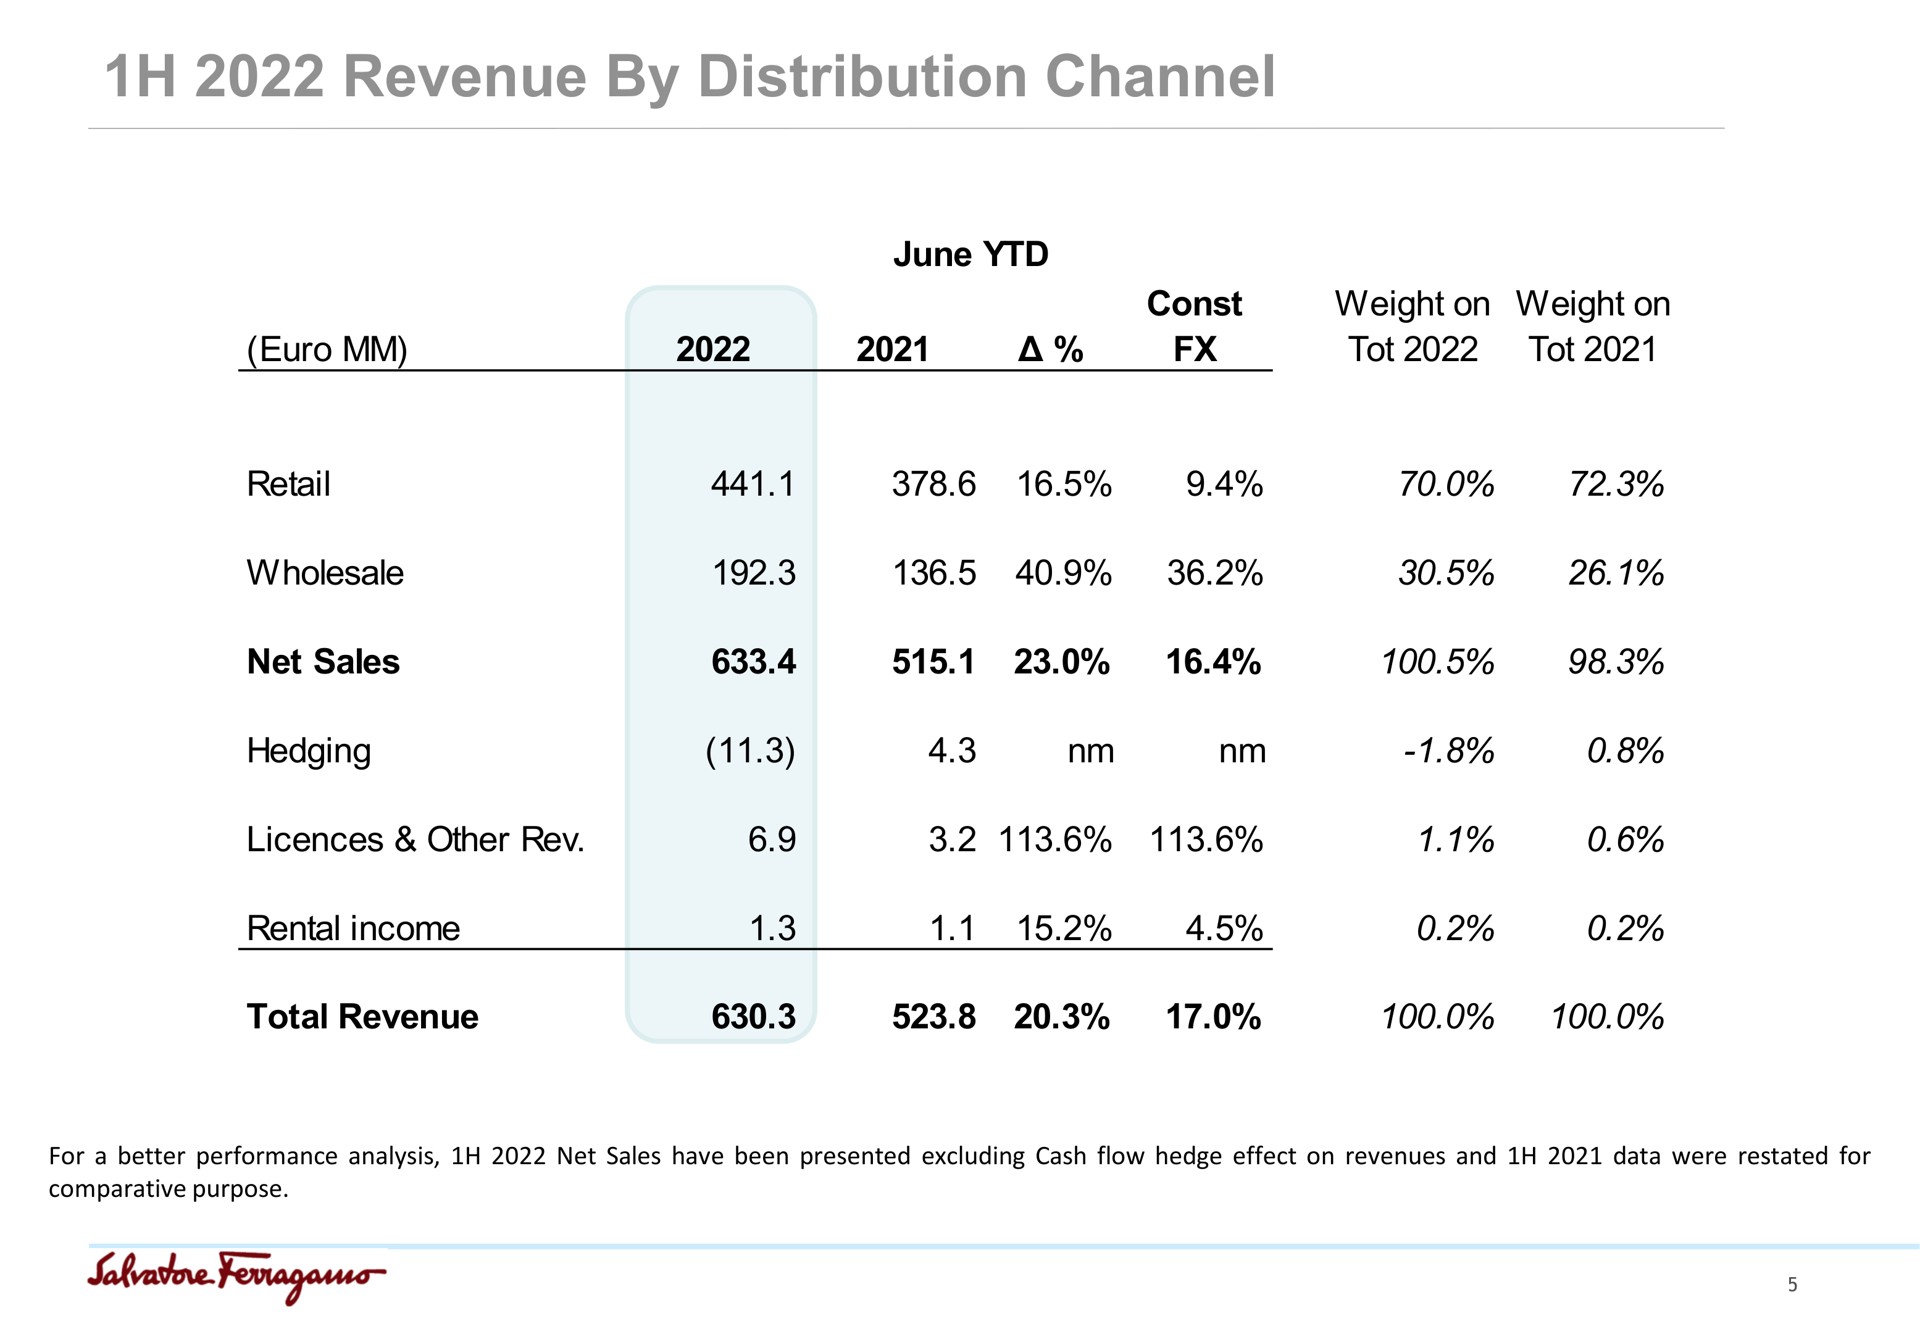Click Wholesale constant FX value 36.2%
The height and width of the screenshot is (1329, 1920).
point(1215,573)
